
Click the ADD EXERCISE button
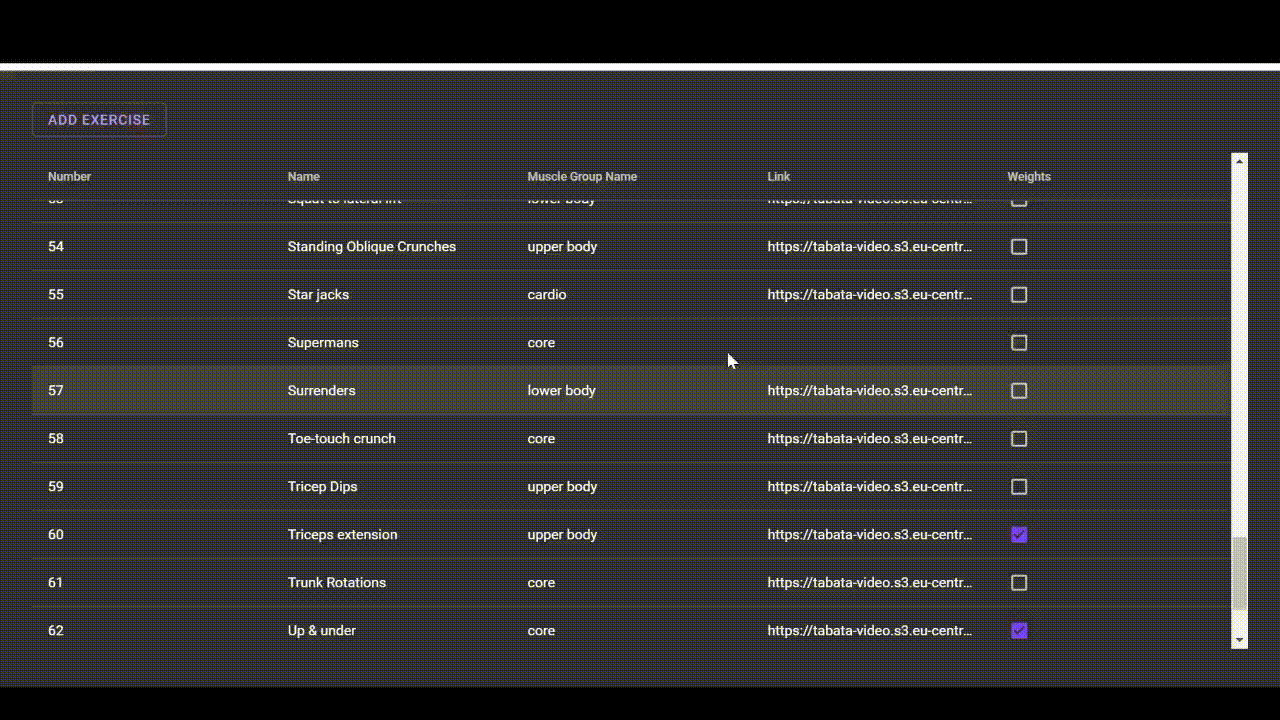pyautogui.click(x=99, y=120)
